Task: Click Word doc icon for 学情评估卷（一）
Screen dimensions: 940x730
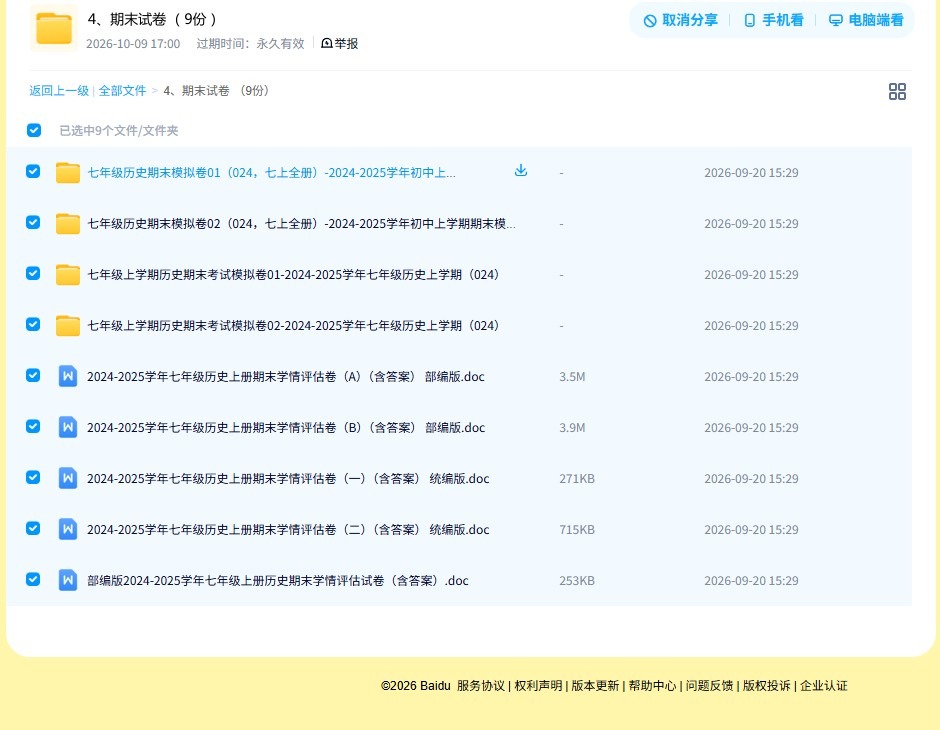Action: (x=68, y=478)
